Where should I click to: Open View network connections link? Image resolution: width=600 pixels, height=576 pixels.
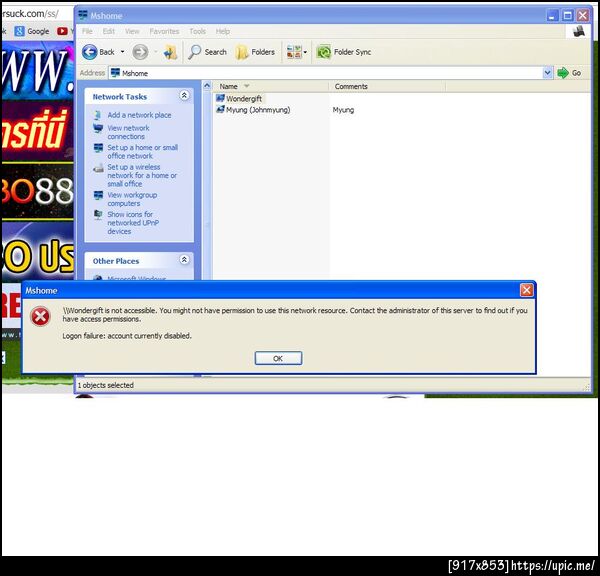[x=128, y=132]
